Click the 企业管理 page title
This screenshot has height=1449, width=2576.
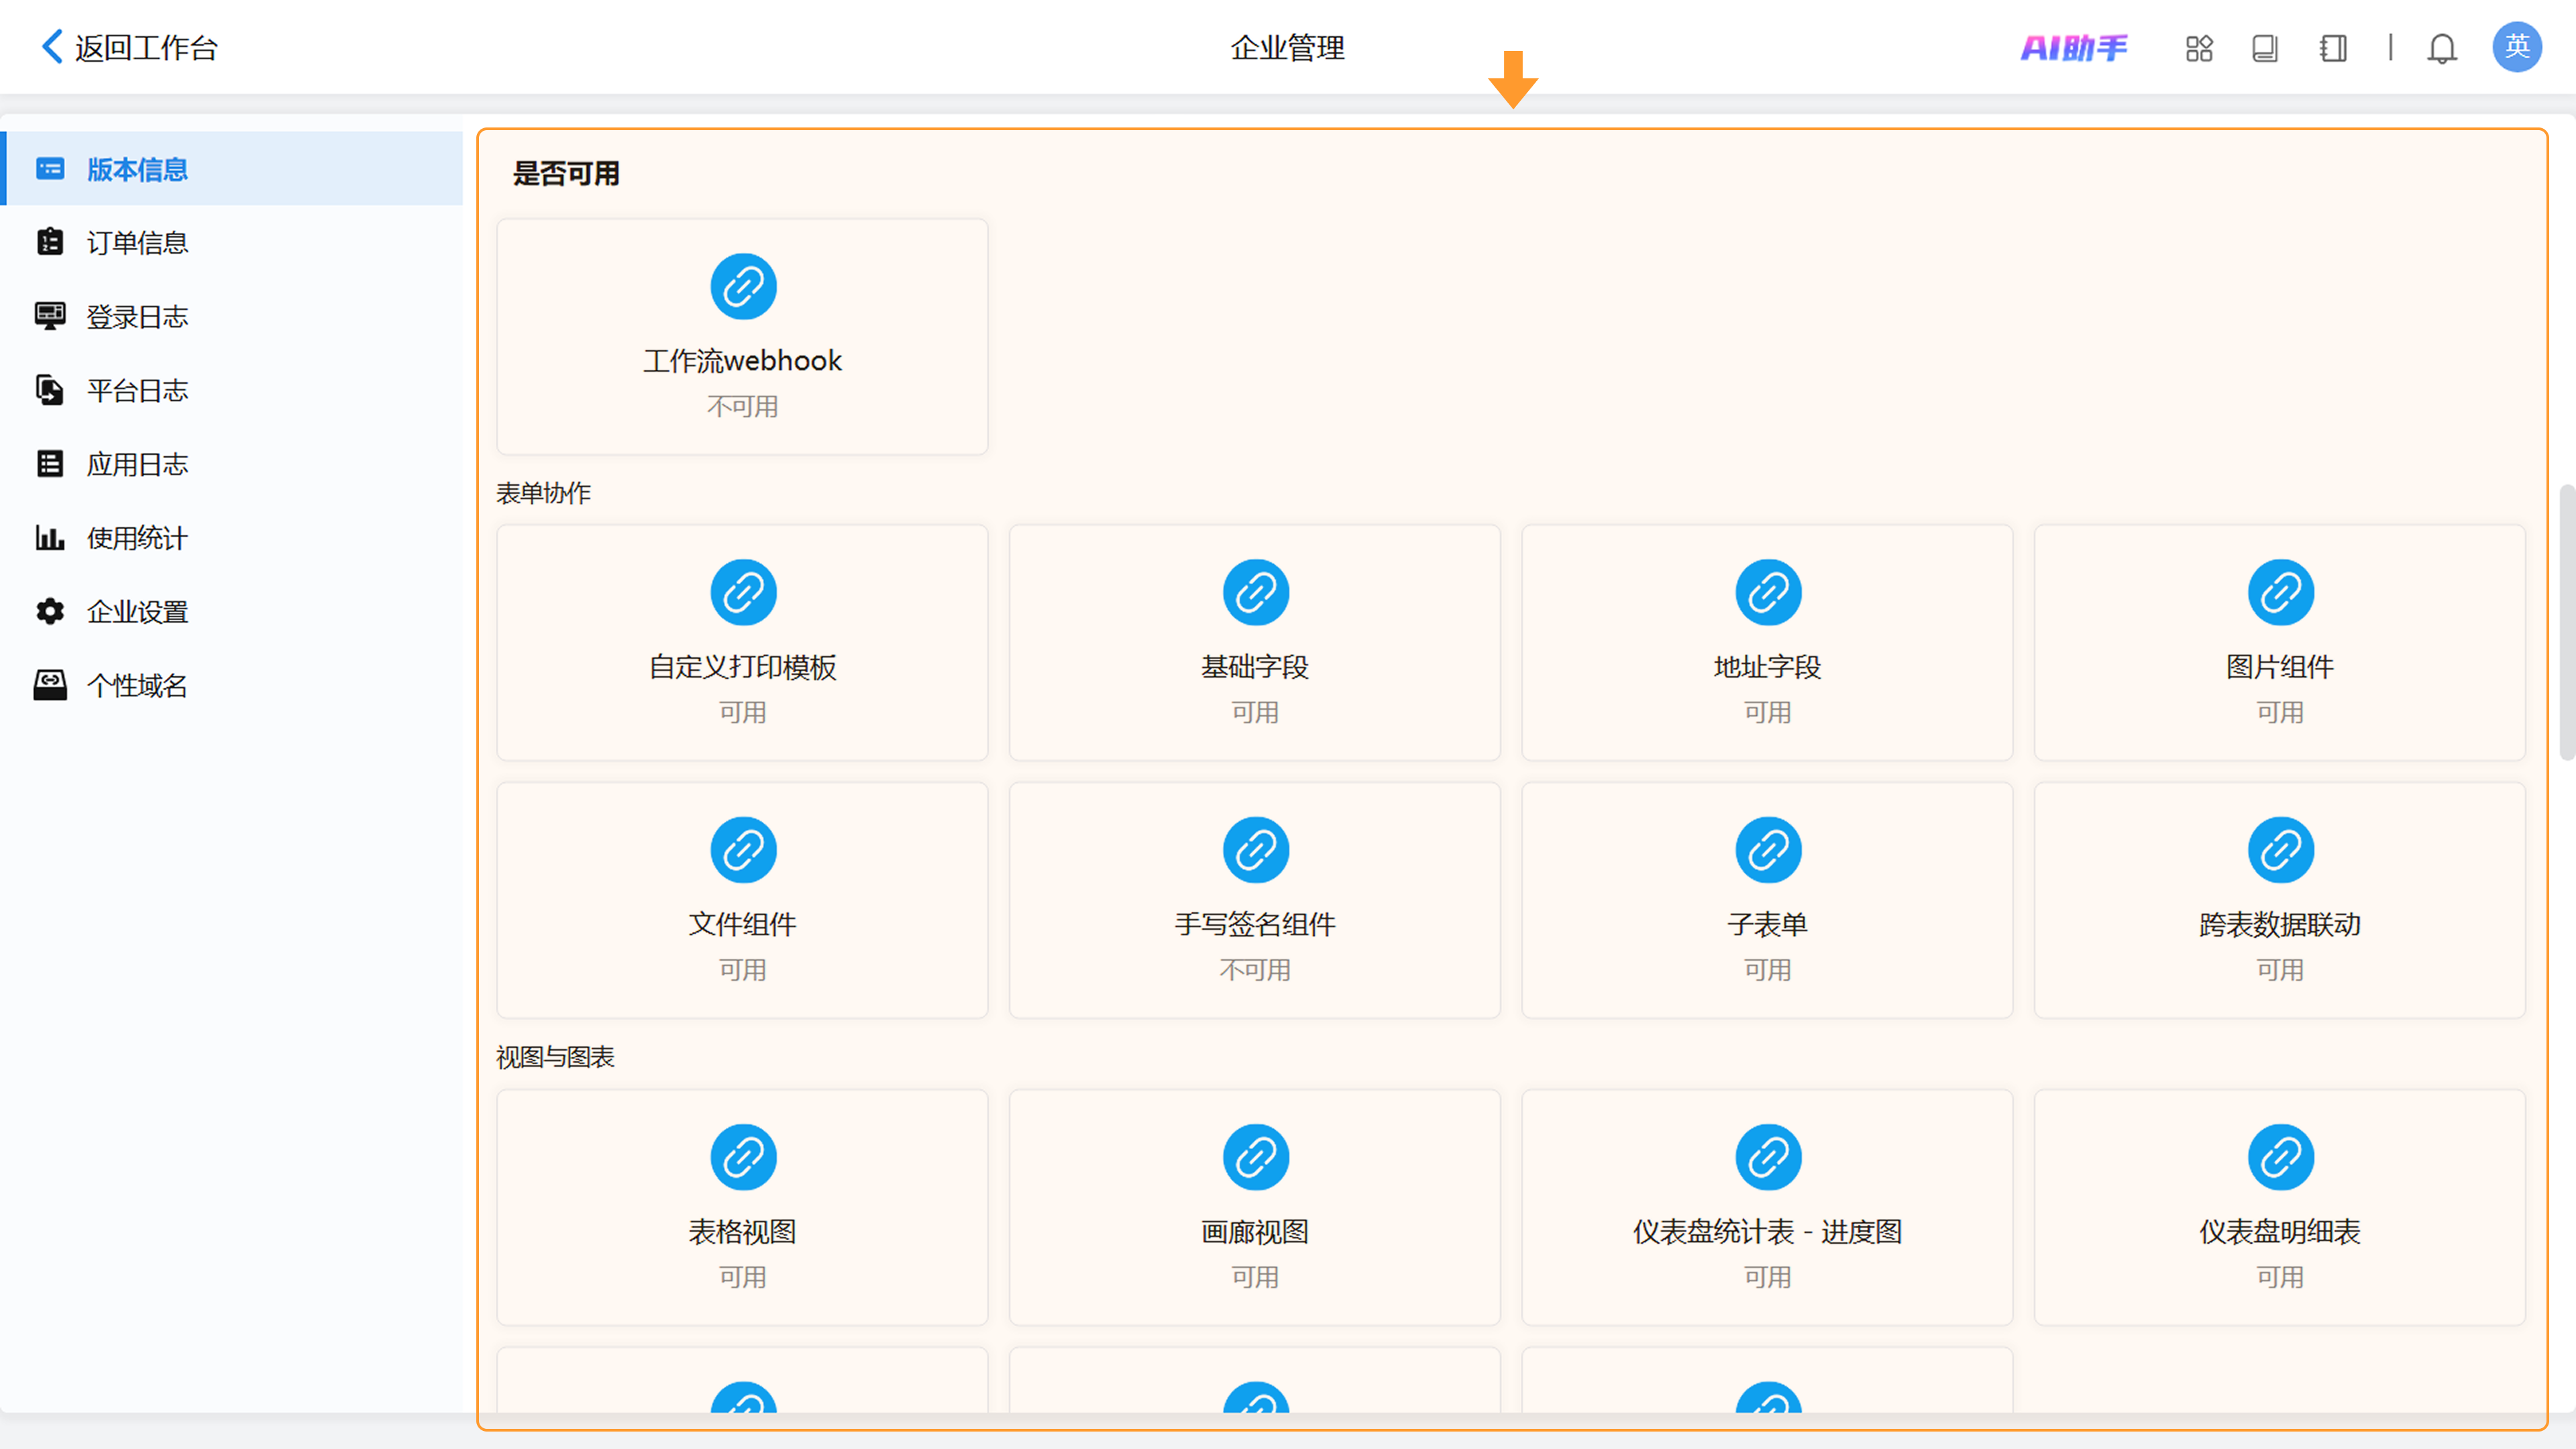1287,47
